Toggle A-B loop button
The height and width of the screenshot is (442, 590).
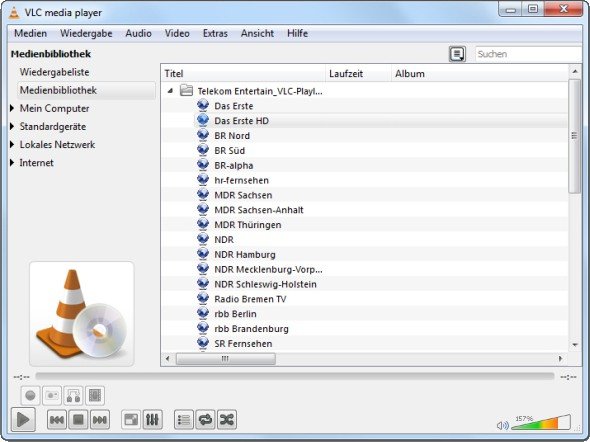[73, 395]
